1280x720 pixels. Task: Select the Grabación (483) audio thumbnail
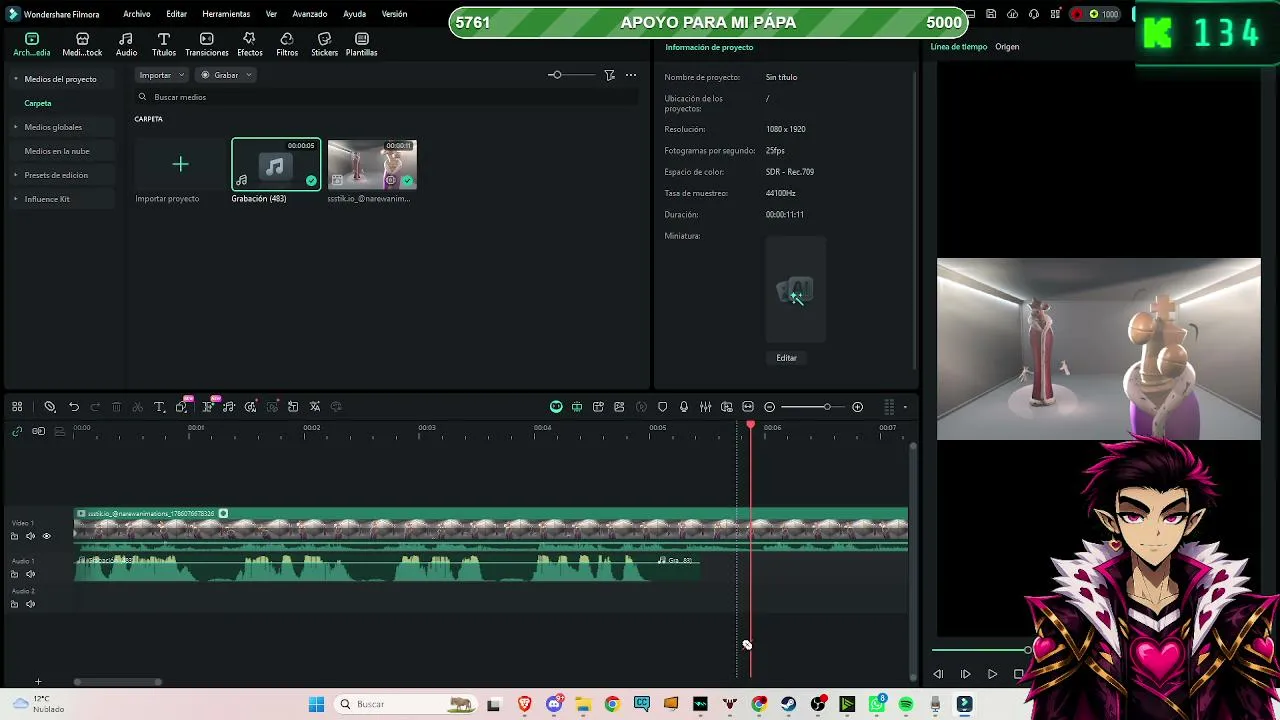[x=276, y=164]
